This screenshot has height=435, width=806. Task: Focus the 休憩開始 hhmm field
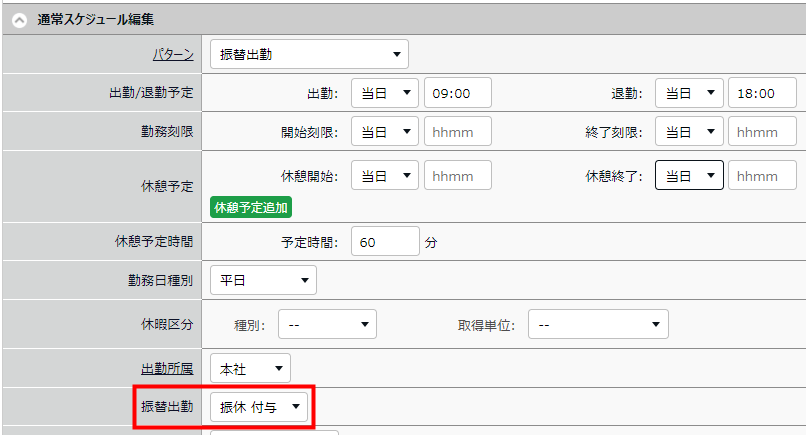click(457, 175)
